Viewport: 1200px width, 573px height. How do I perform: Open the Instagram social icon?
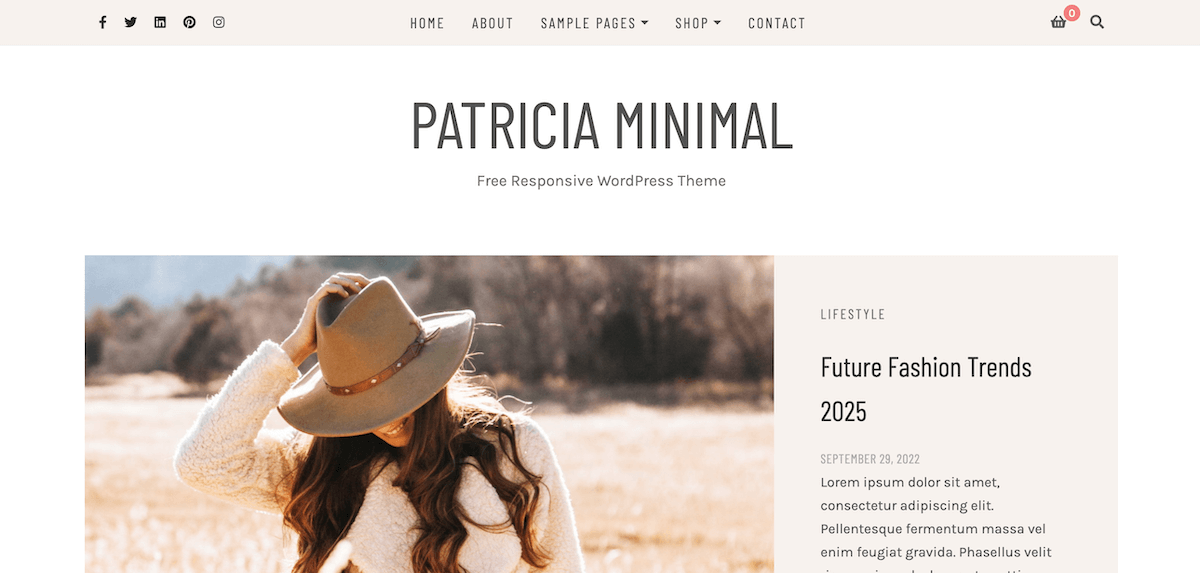tap(219, 22)
